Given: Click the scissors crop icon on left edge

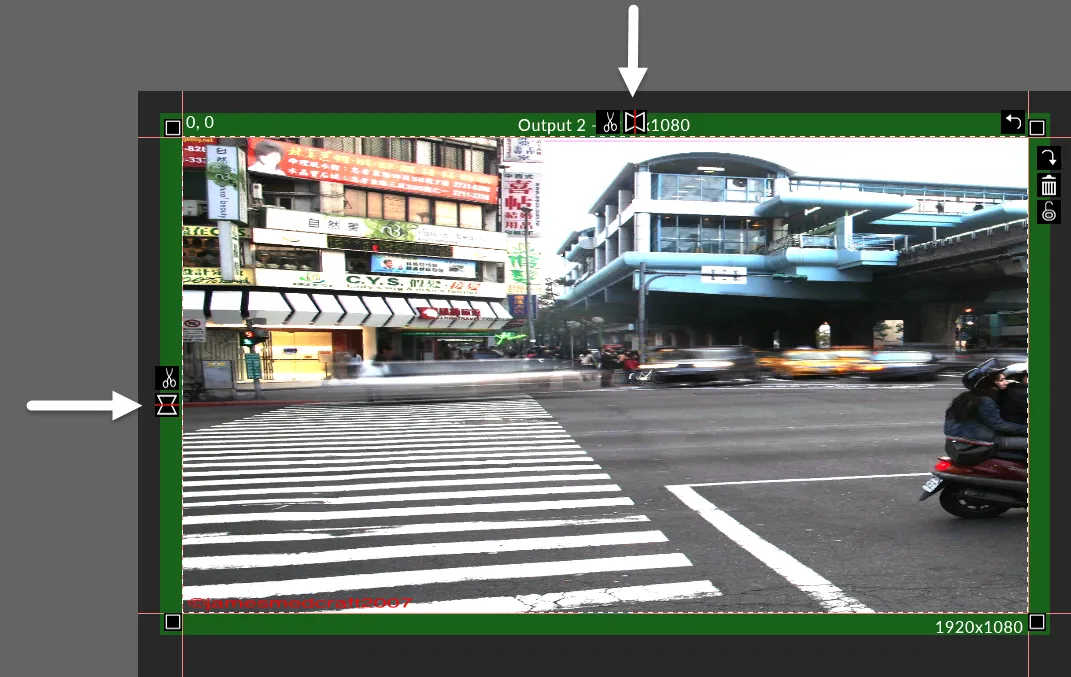Looking at the screenshot, I should pyautogui.click(x=168, y=378).
